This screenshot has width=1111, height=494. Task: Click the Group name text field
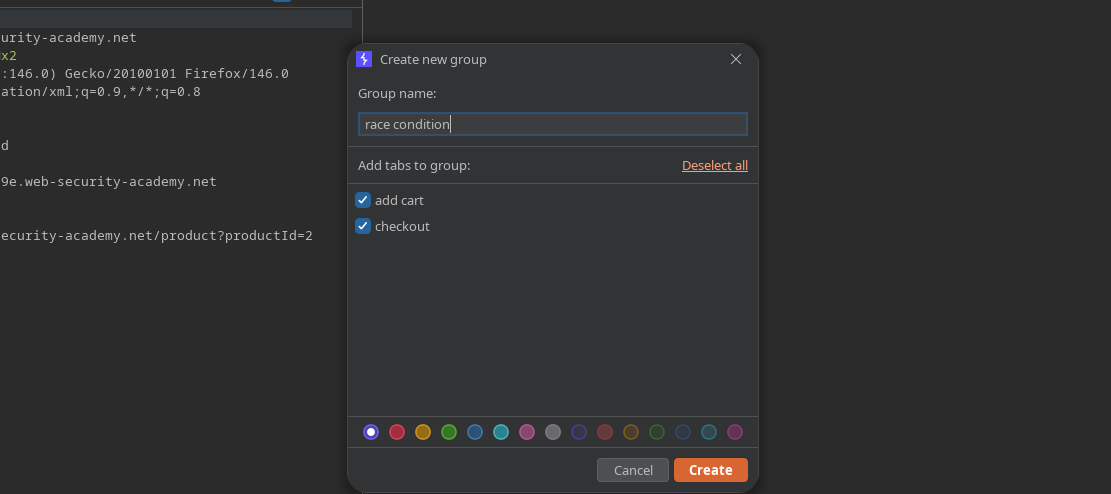click(552, 124)
